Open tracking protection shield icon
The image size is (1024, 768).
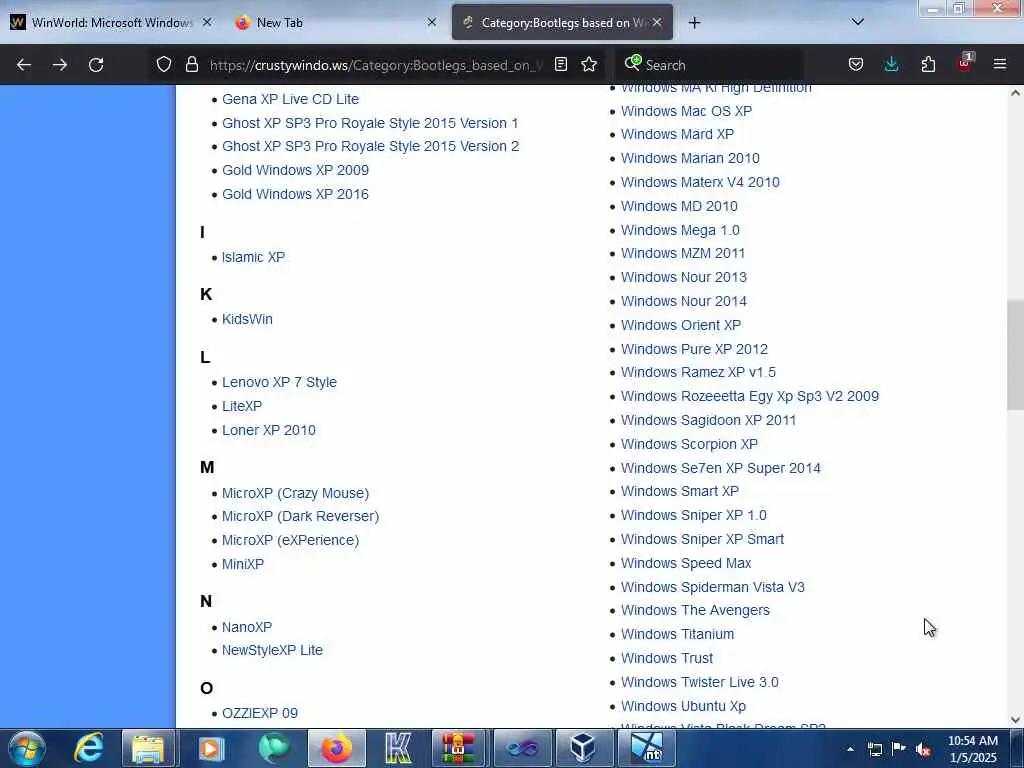pyautogui.click(x=164, y=64)
